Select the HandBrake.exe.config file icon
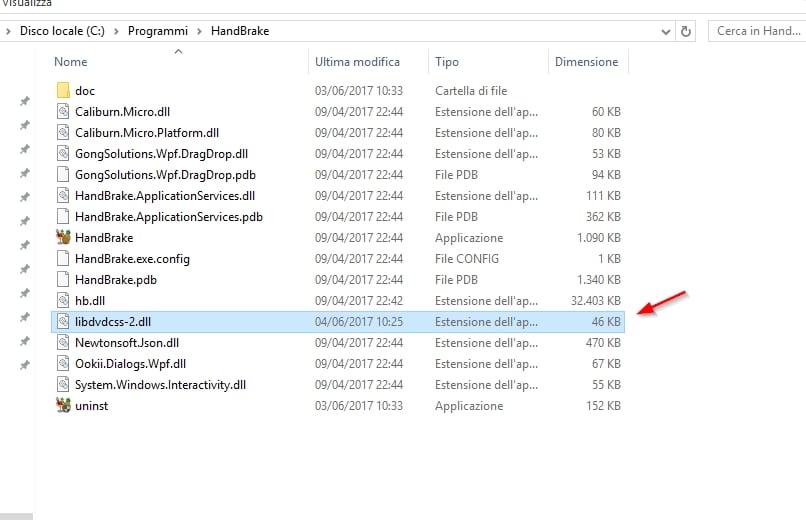This screenshot has width=806, height=520. [x=63, y=258]
